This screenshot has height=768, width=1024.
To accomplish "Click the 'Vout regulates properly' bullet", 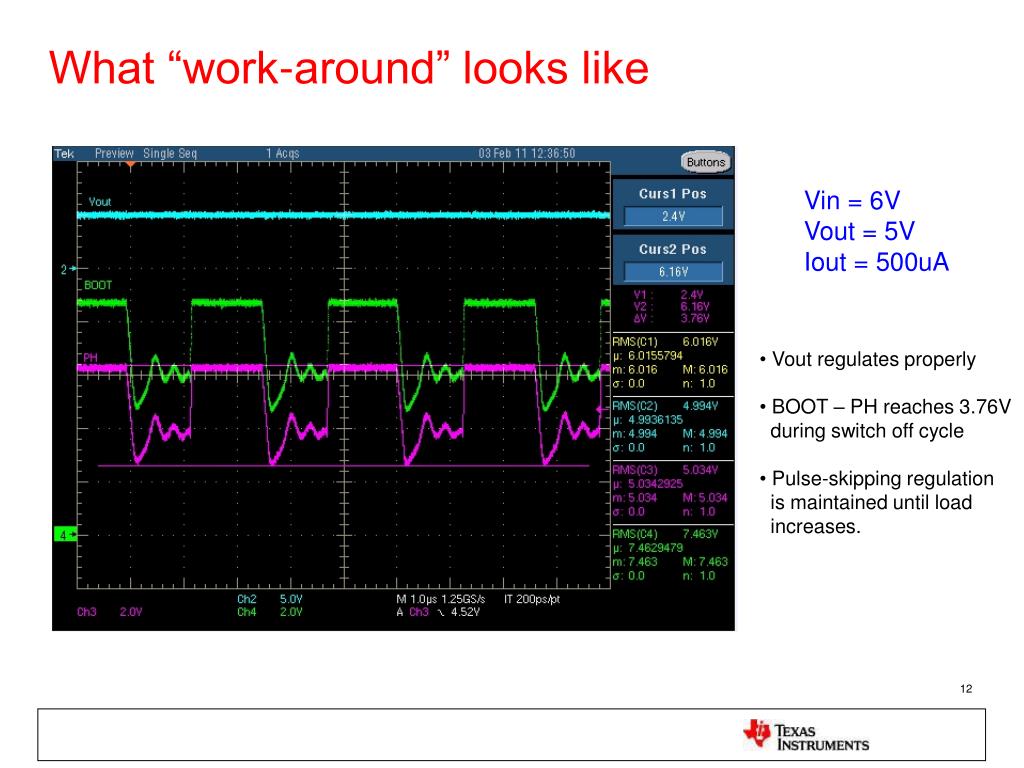I will coord(868,359).
